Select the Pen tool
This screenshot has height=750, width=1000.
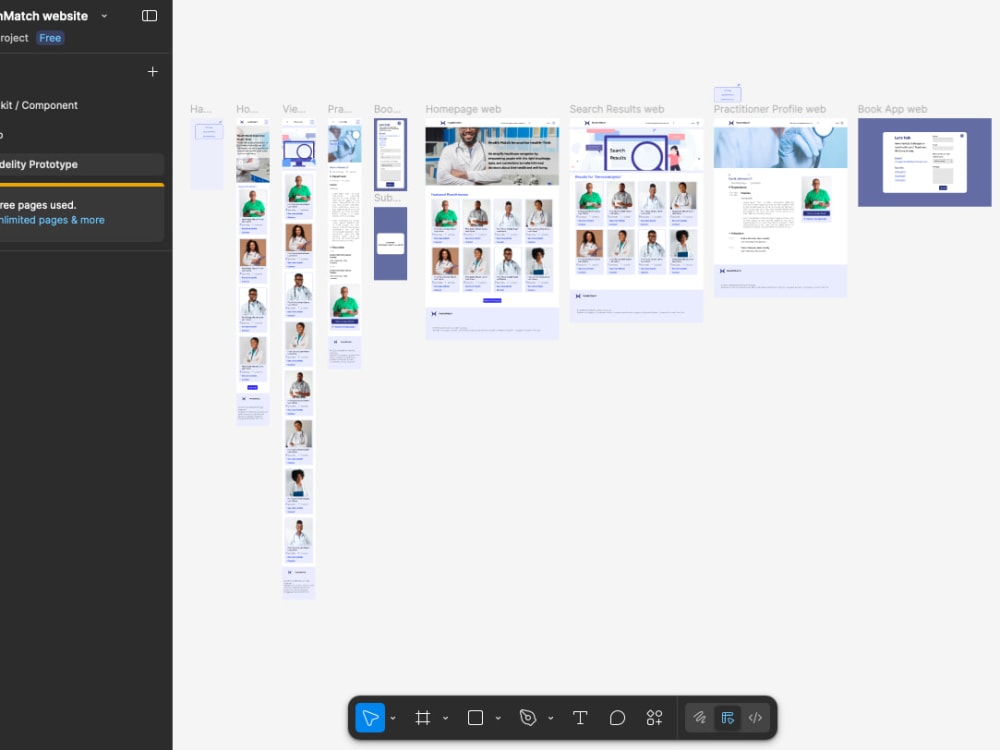pos(527,717)
